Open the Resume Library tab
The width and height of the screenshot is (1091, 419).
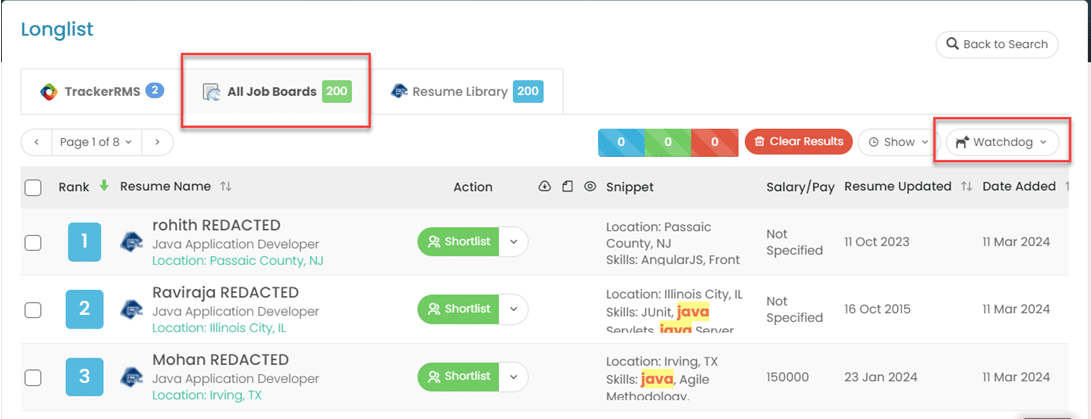click(x=465, y=91)
